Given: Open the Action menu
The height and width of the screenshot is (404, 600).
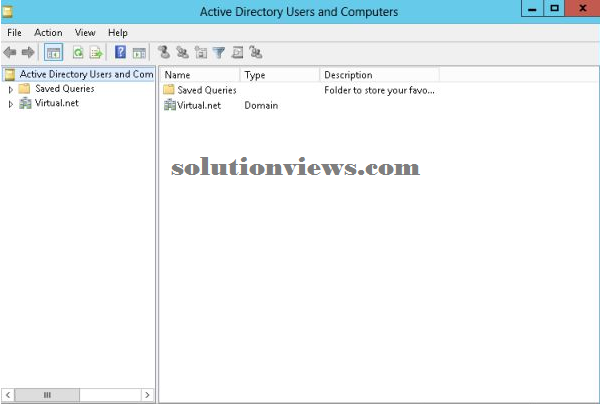Looking at the screenshot, I should (48, 33).
